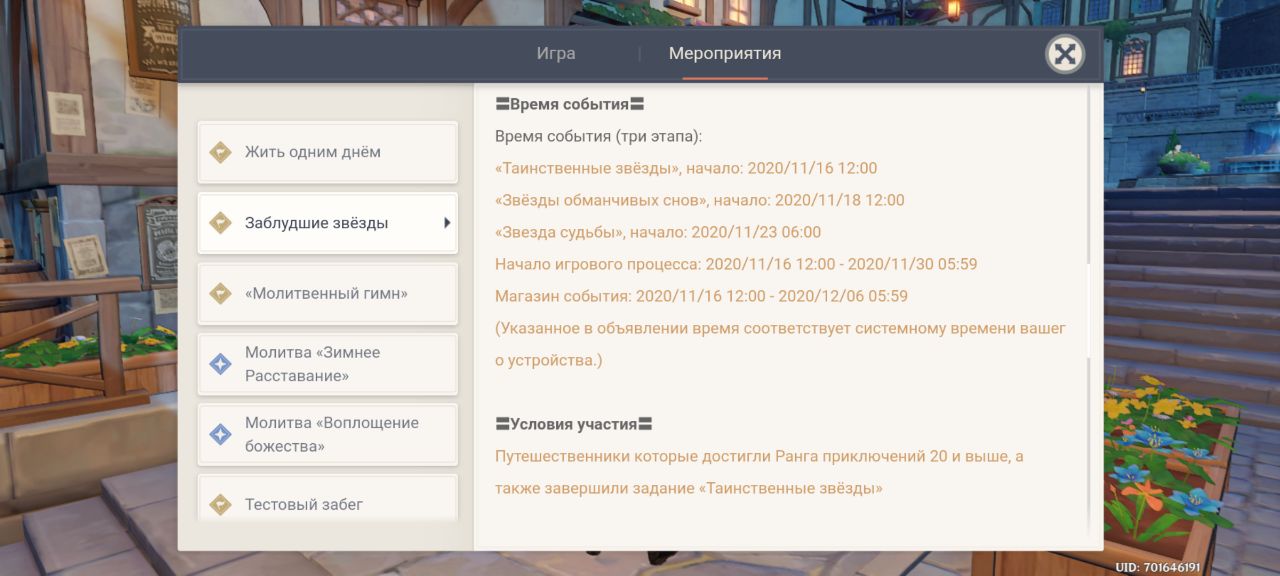Click the Условия участия heading
1280x576 pixels.
pyautogui.click(x=574, y=424)
